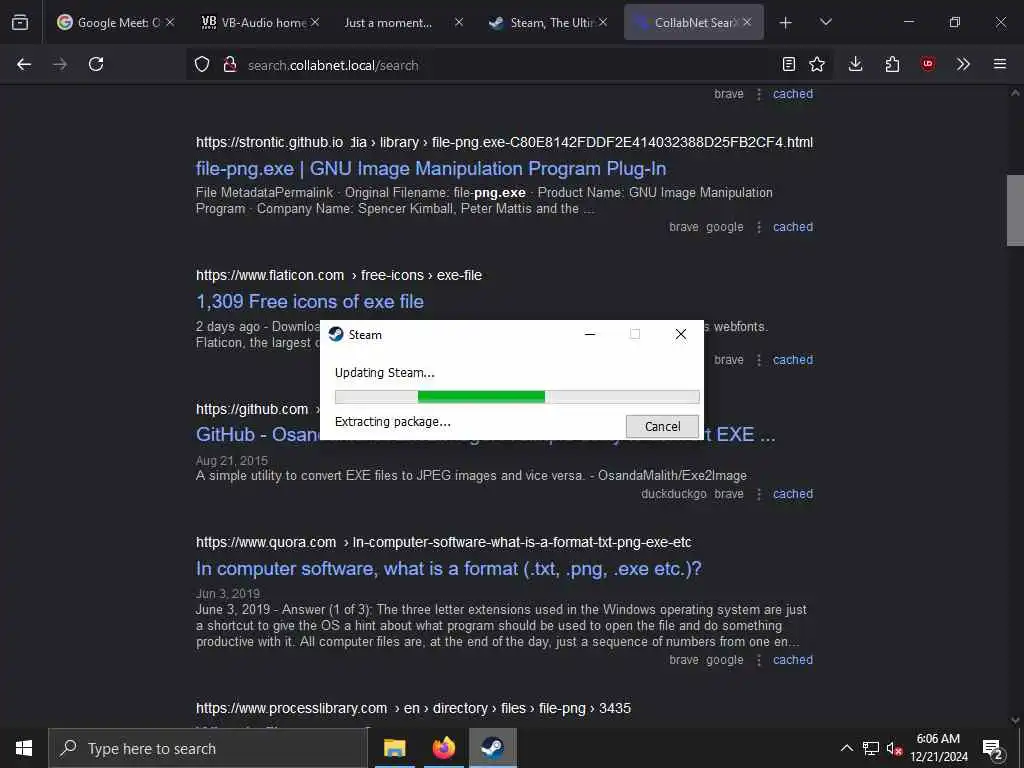Open cached link for file-png.exe result

(x=793, y=227)
